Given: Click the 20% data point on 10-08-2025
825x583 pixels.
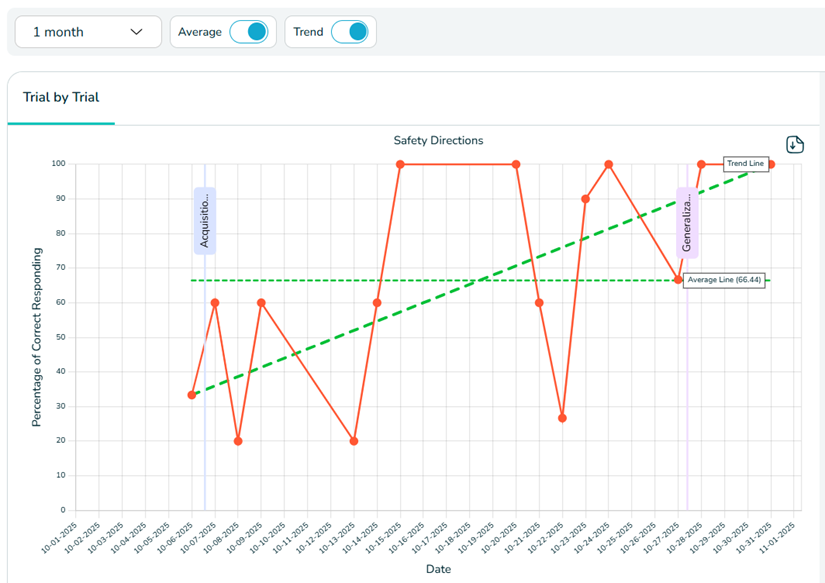Looking at the screenshot, I should click(238, 441).
